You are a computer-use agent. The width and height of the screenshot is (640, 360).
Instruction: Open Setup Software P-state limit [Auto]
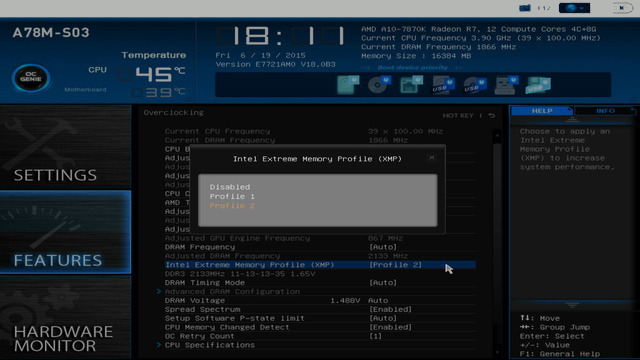(383, 318)
